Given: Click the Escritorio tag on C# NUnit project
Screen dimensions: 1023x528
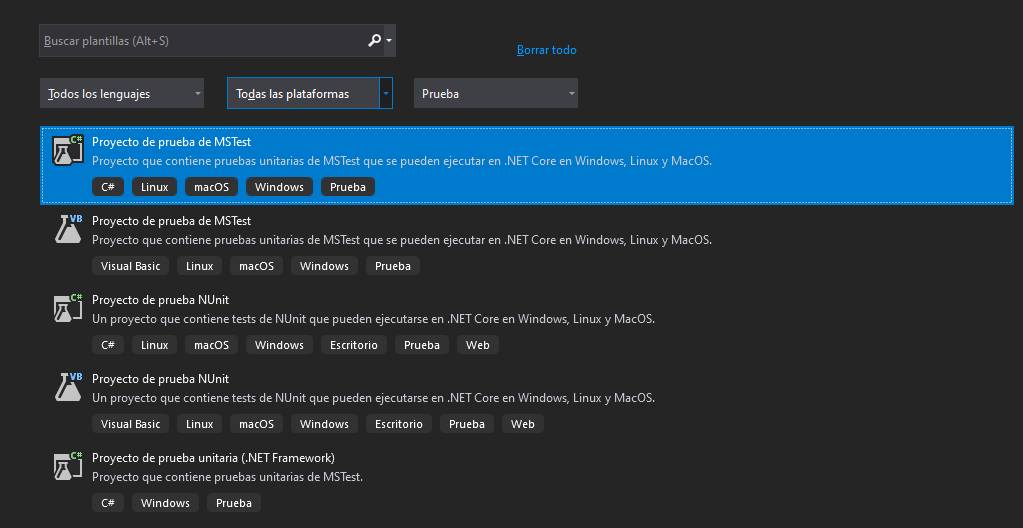Looking at the screenshot, I should (354, 345).
